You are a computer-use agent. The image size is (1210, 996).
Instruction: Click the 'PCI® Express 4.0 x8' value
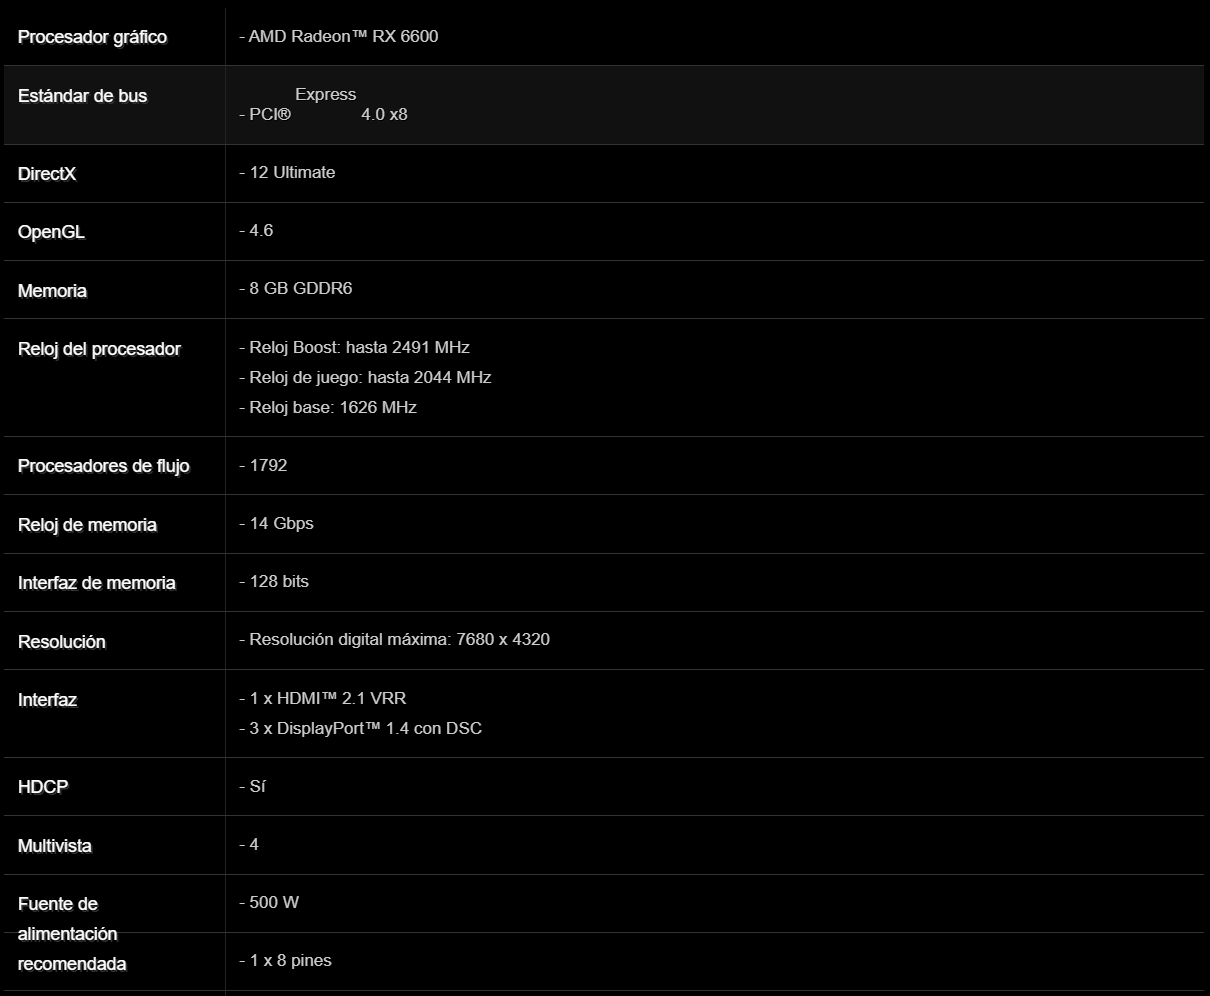(x=324, y=105)
